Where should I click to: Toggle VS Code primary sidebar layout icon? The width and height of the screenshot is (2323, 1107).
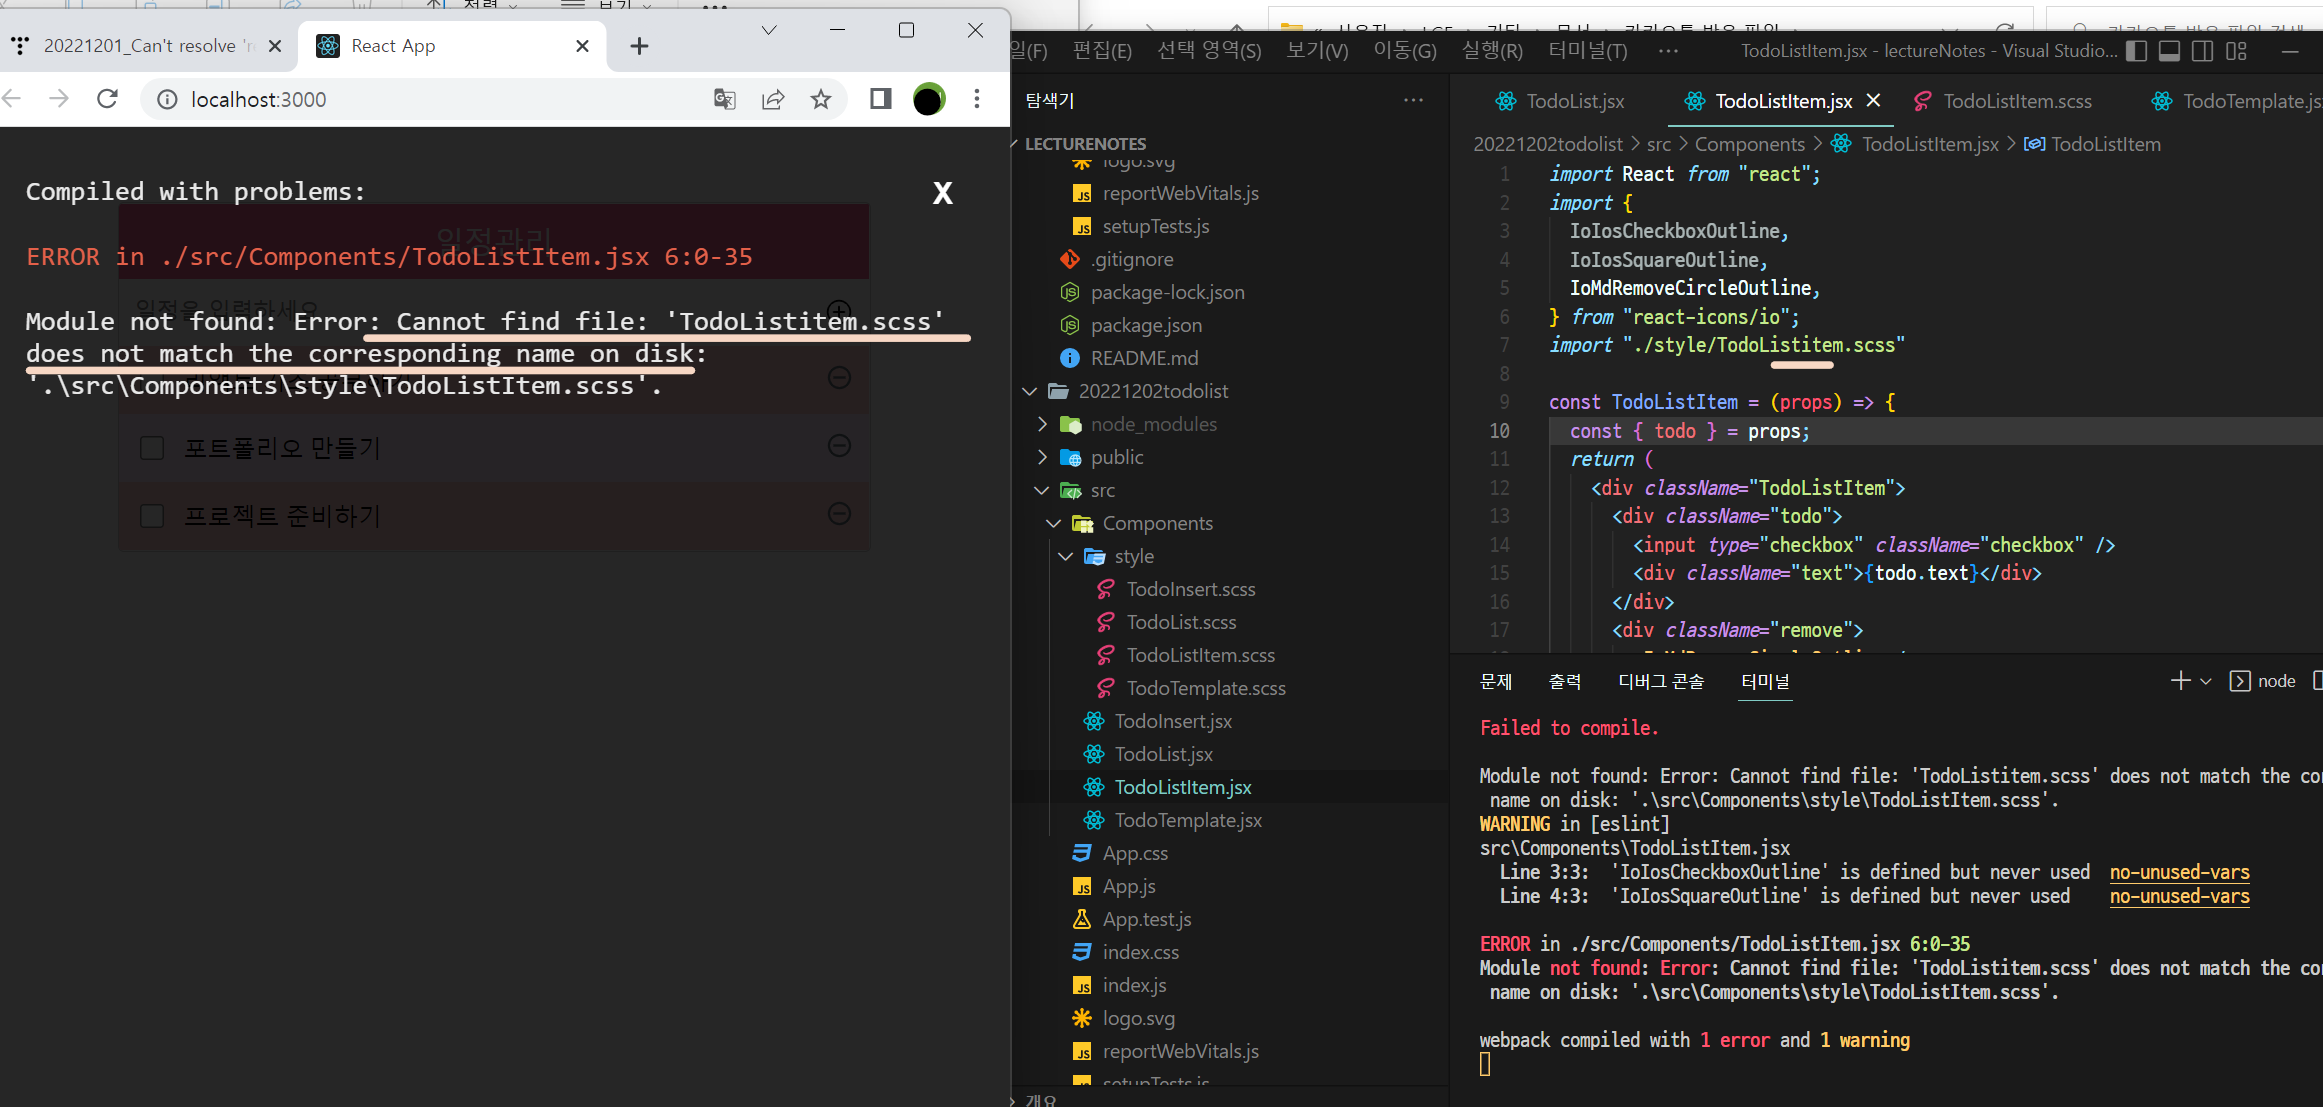coord(2136,51)
